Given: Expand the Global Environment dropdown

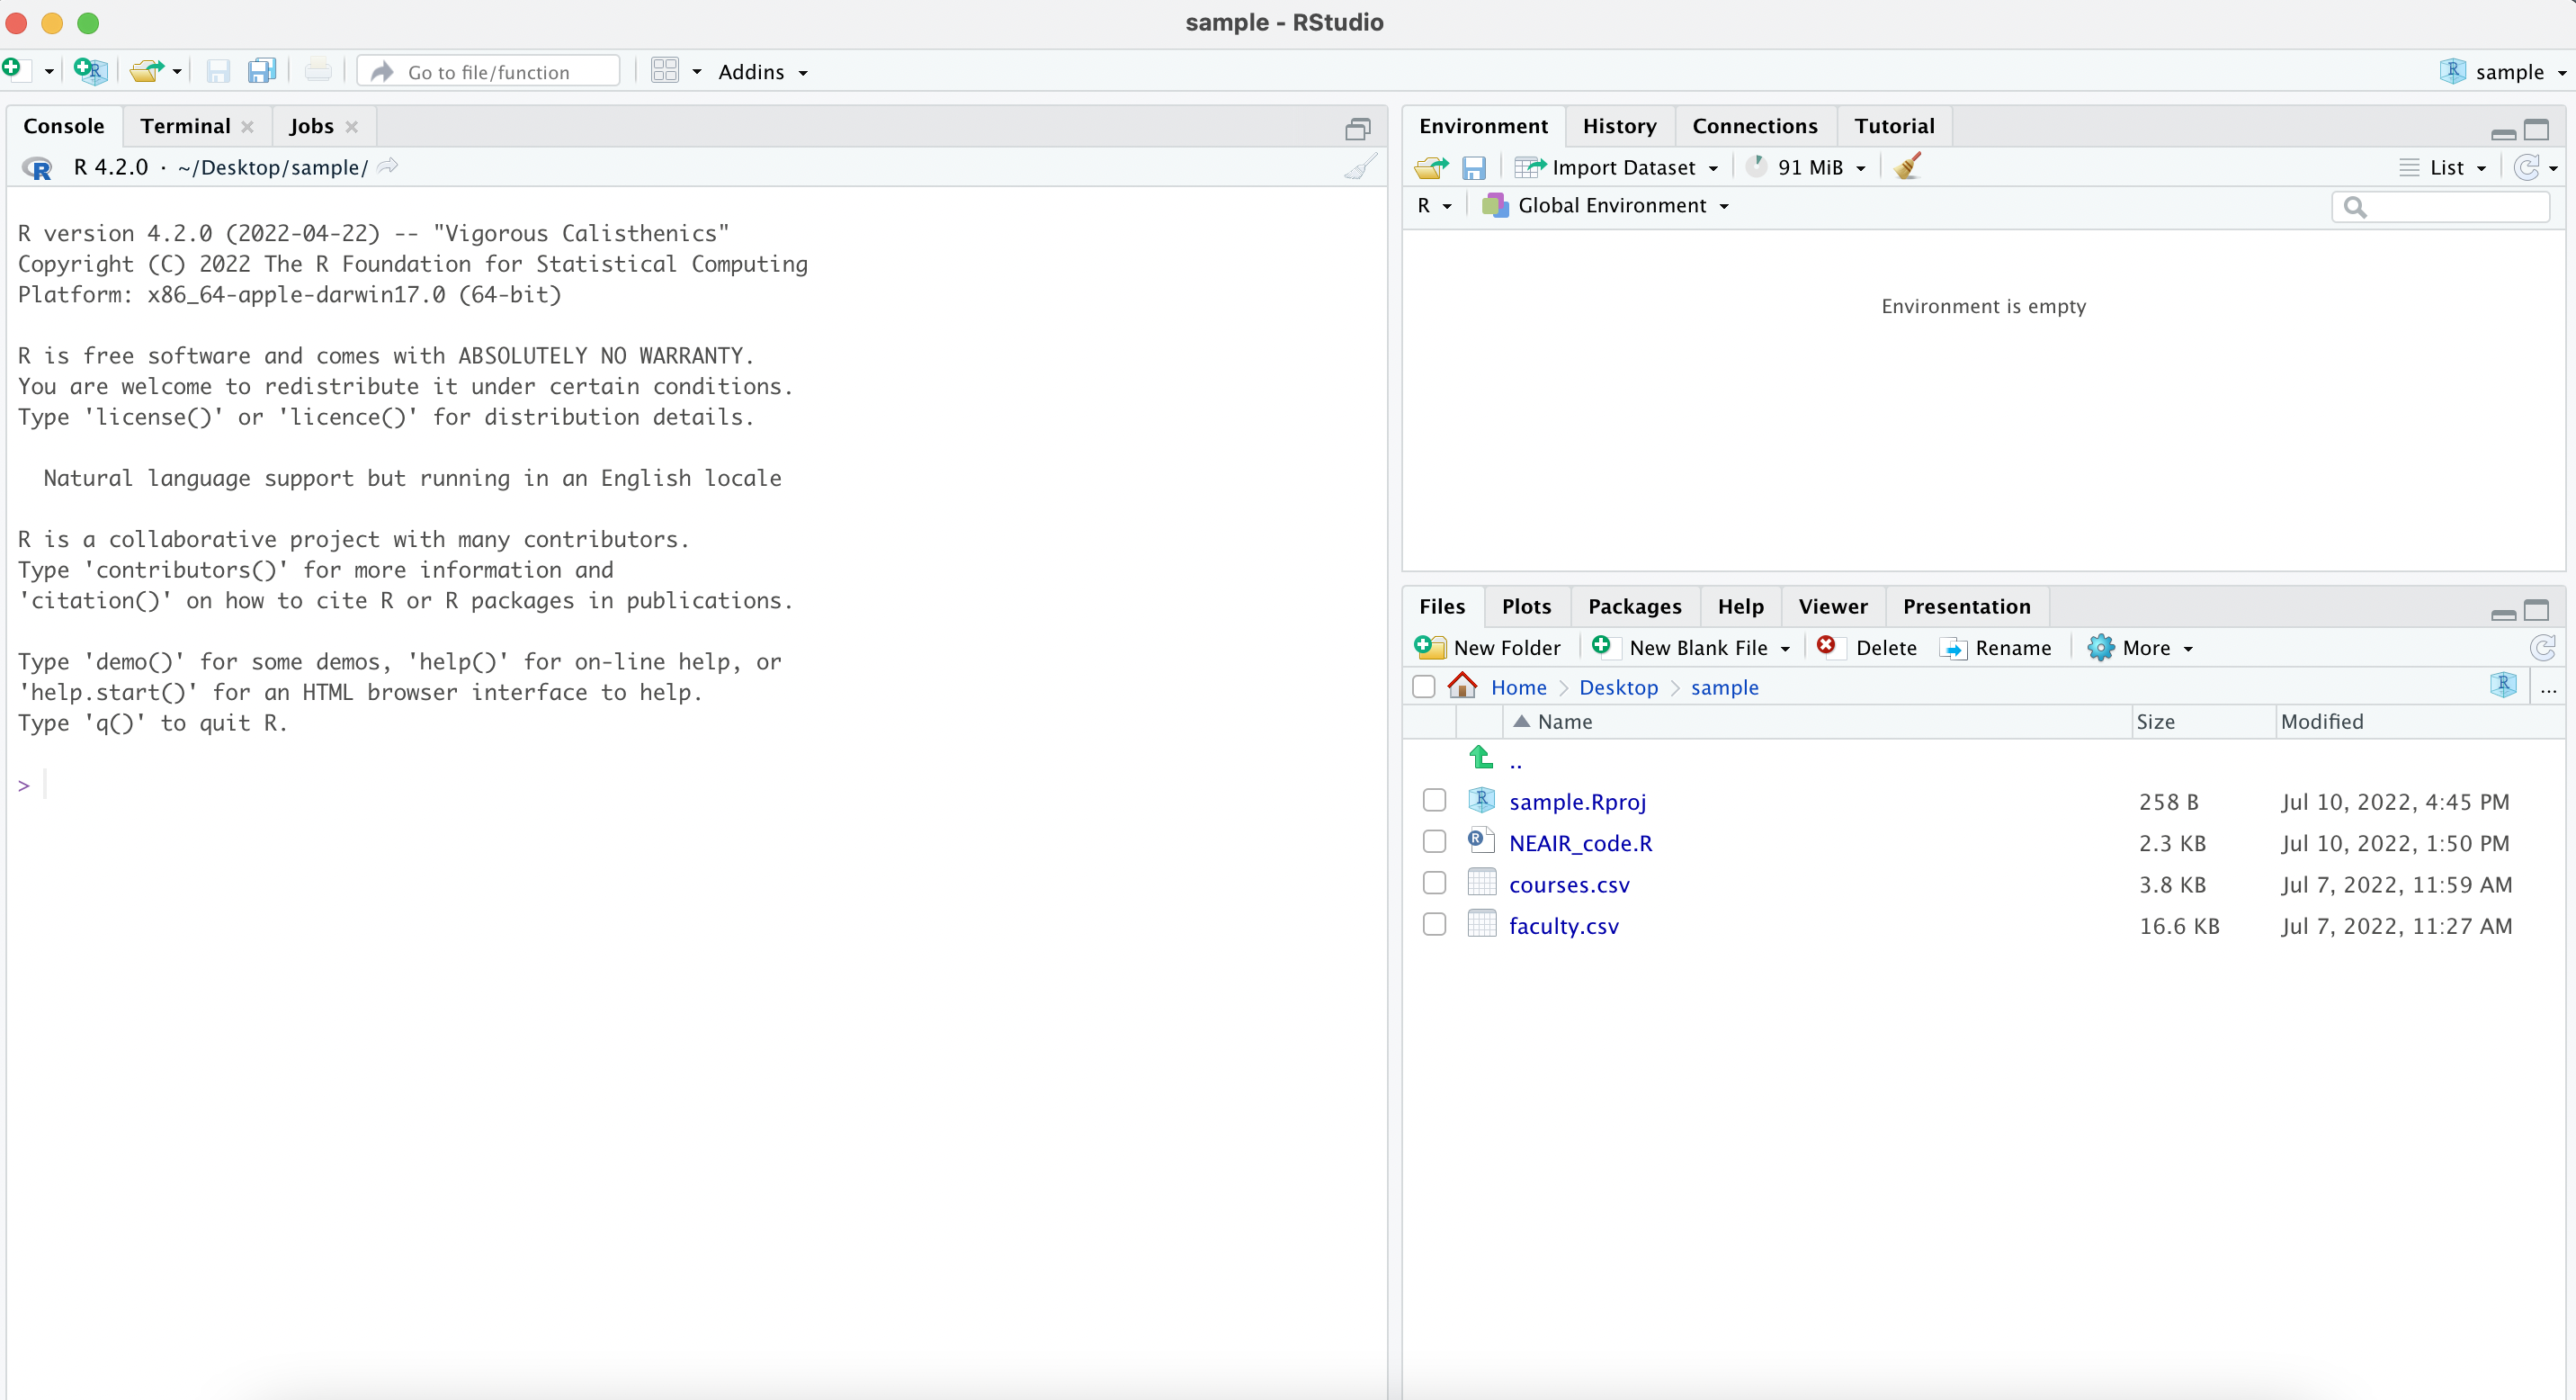Looking at the screenshot, I should coord(1610,205).
